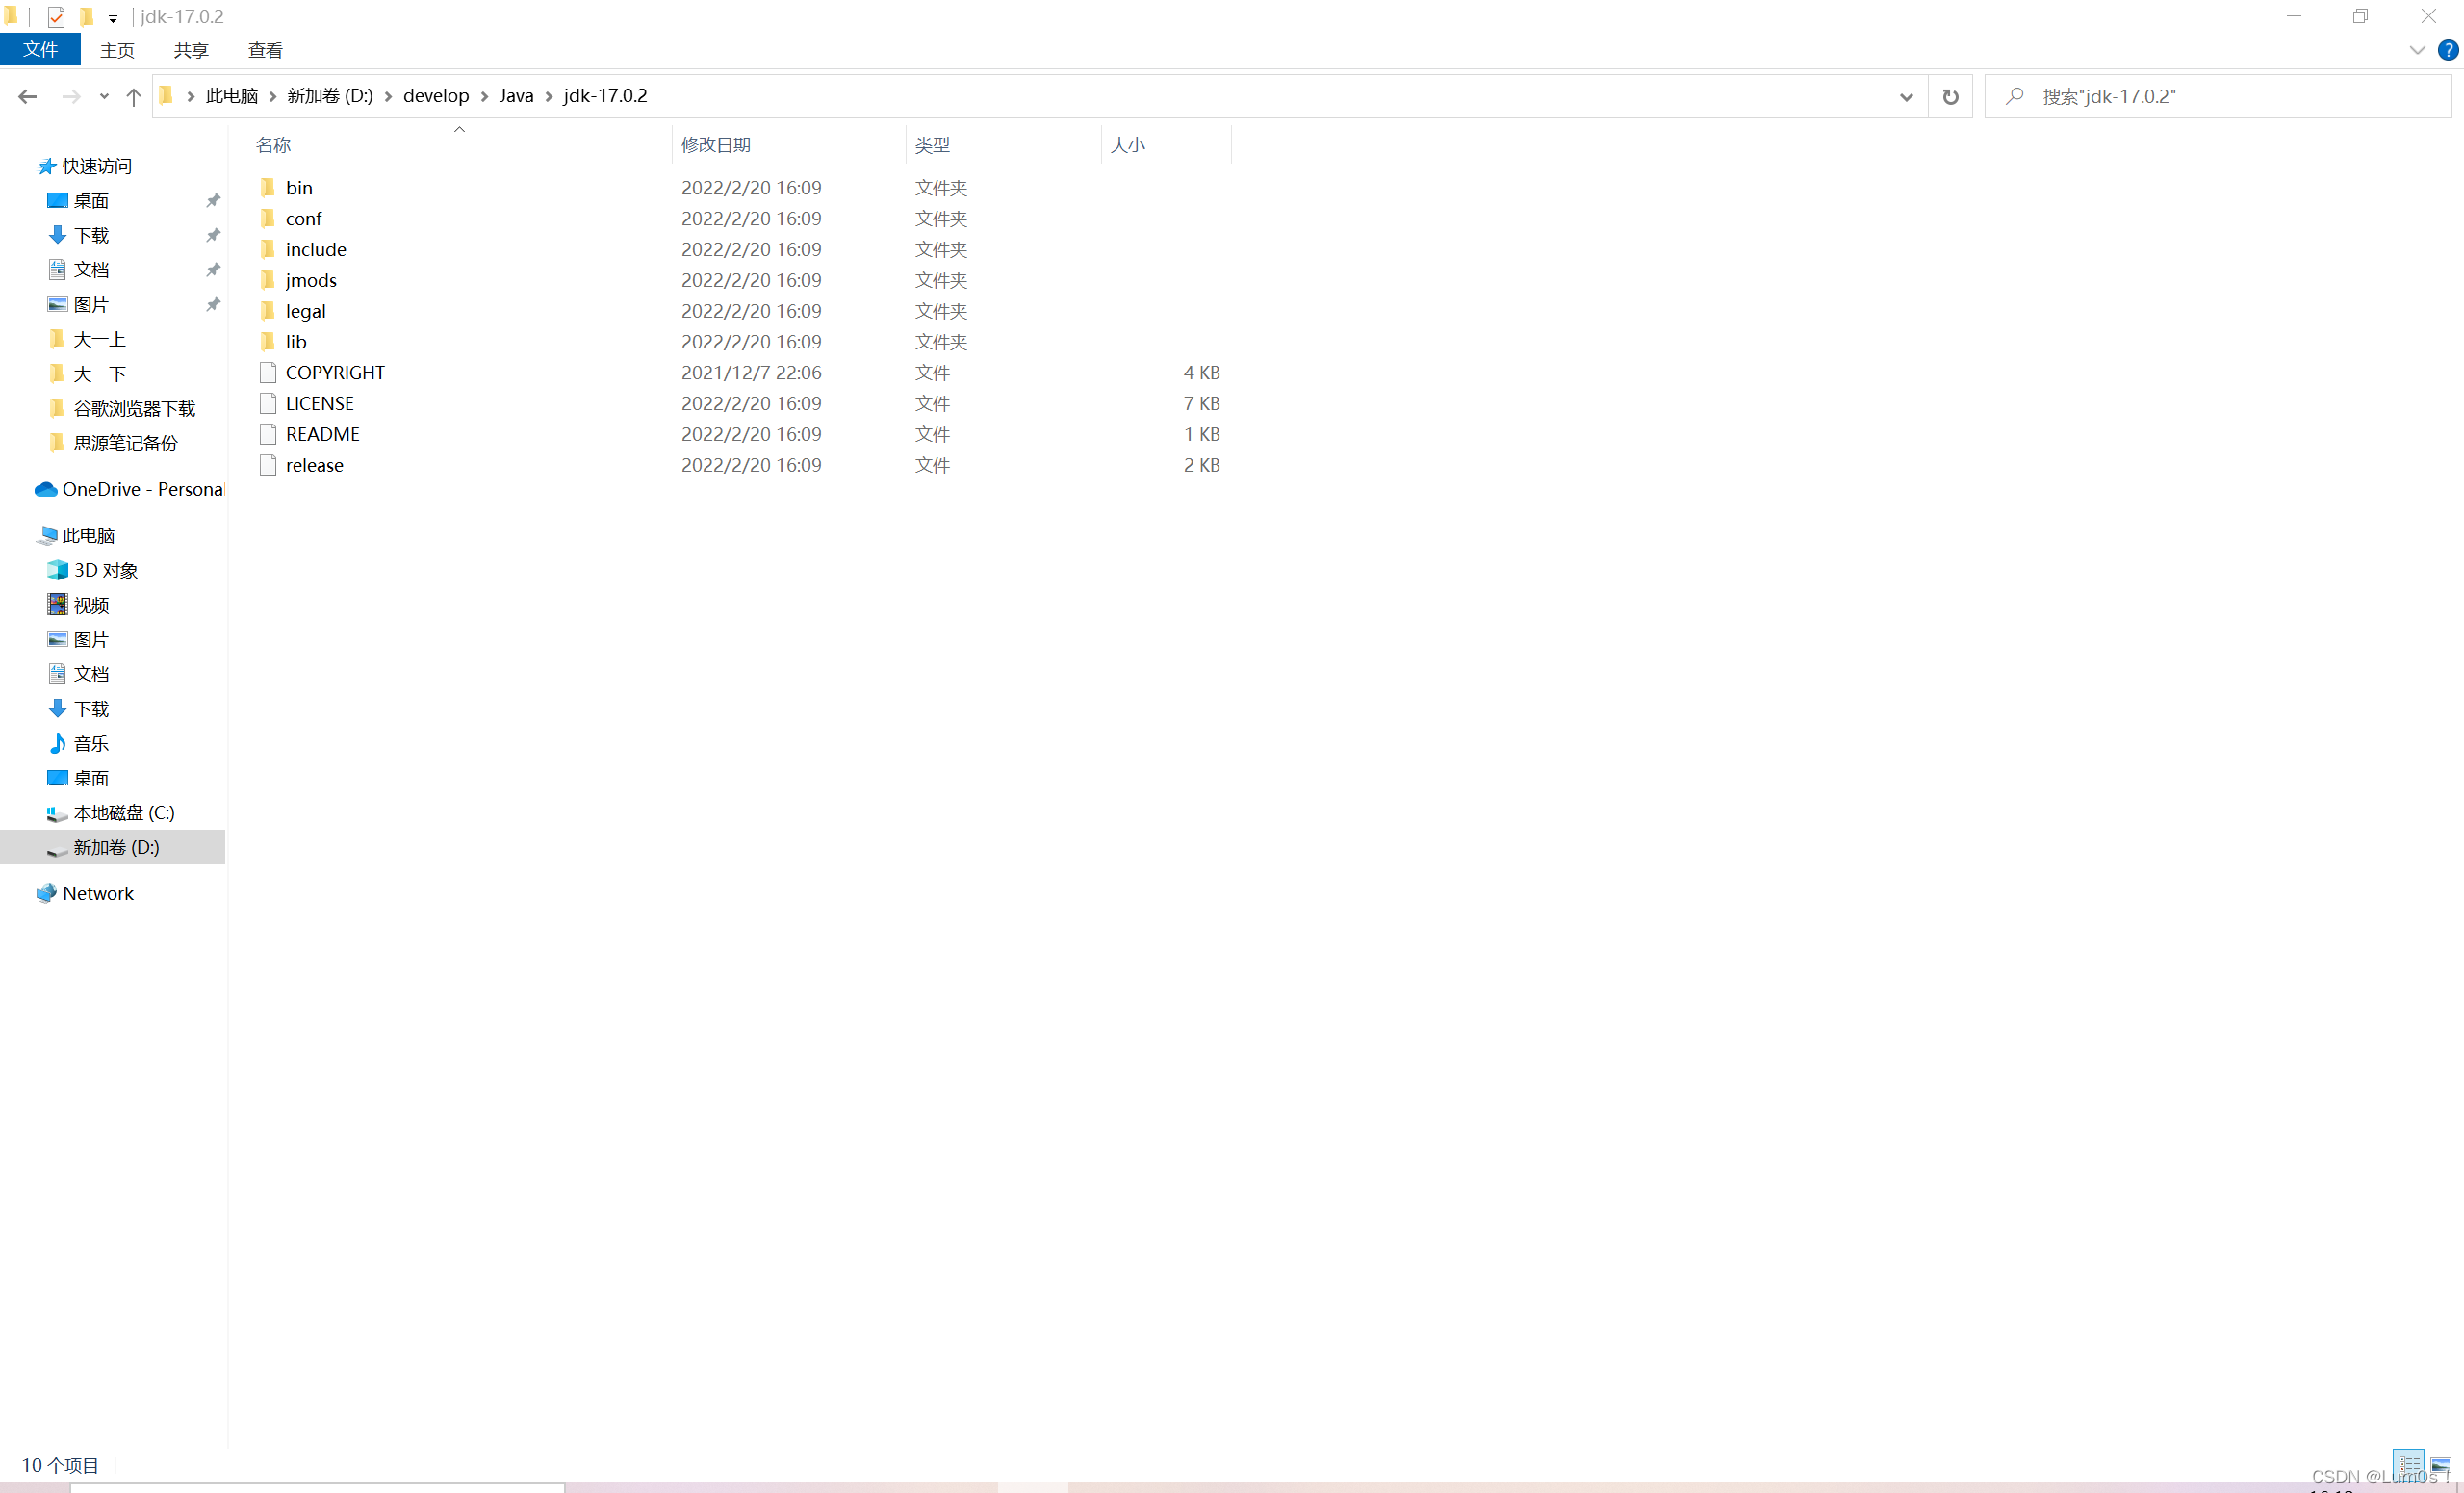The image size is (2464, 1493).
Task: Switch to details view in status bar
Action: pyautogui.click(x=2408, y=1463)
